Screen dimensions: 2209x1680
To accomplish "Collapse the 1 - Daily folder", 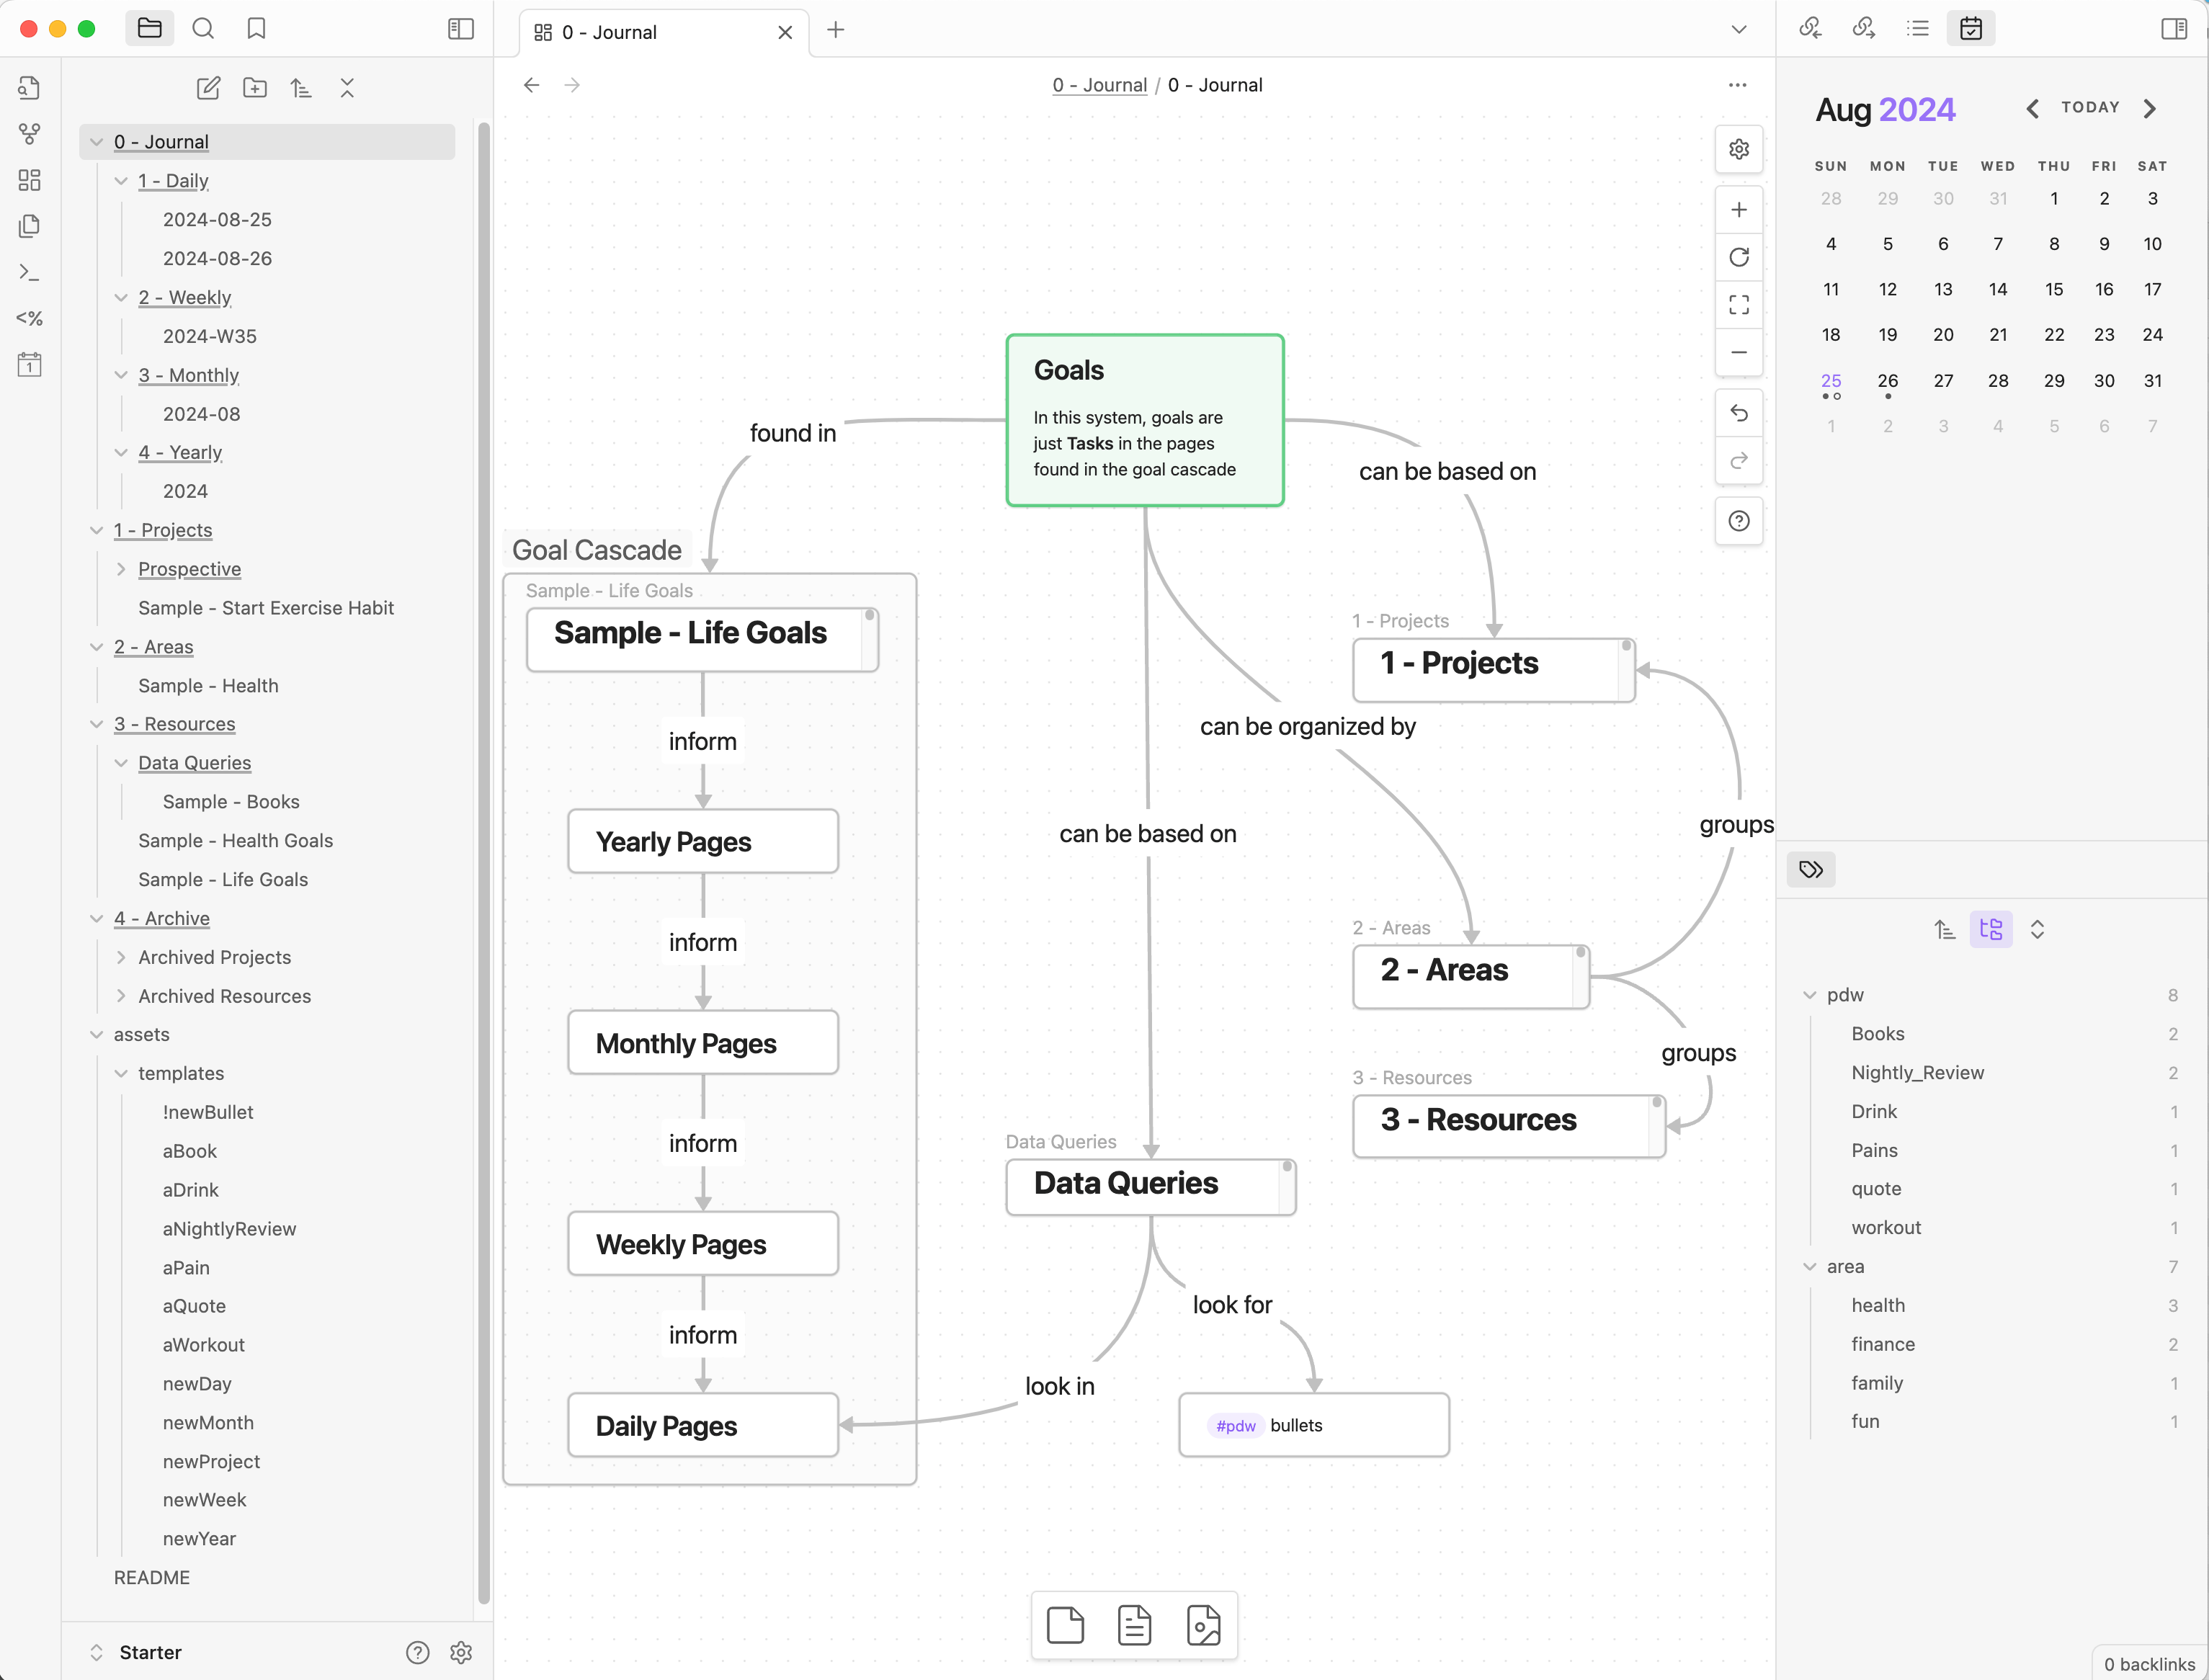I will click(121, 181).
